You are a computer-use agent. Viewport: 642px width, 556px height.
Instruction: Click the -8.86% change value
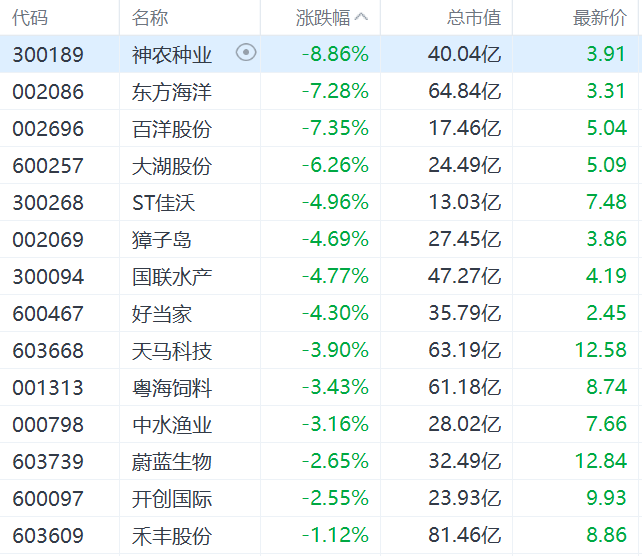tap(335, 54)
